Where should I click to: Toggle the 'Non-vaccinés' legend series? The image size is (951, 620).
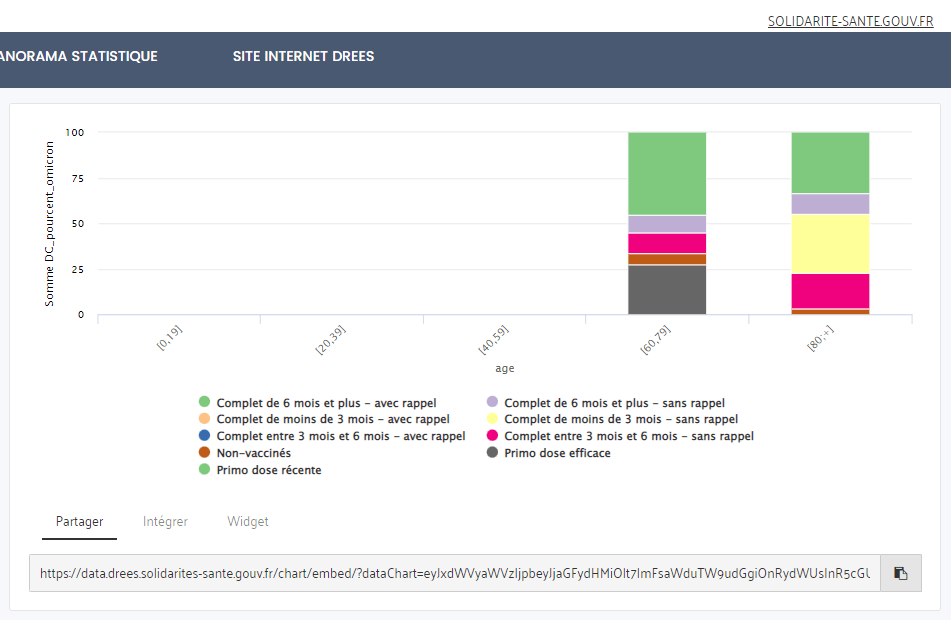(x=253, y=453)
